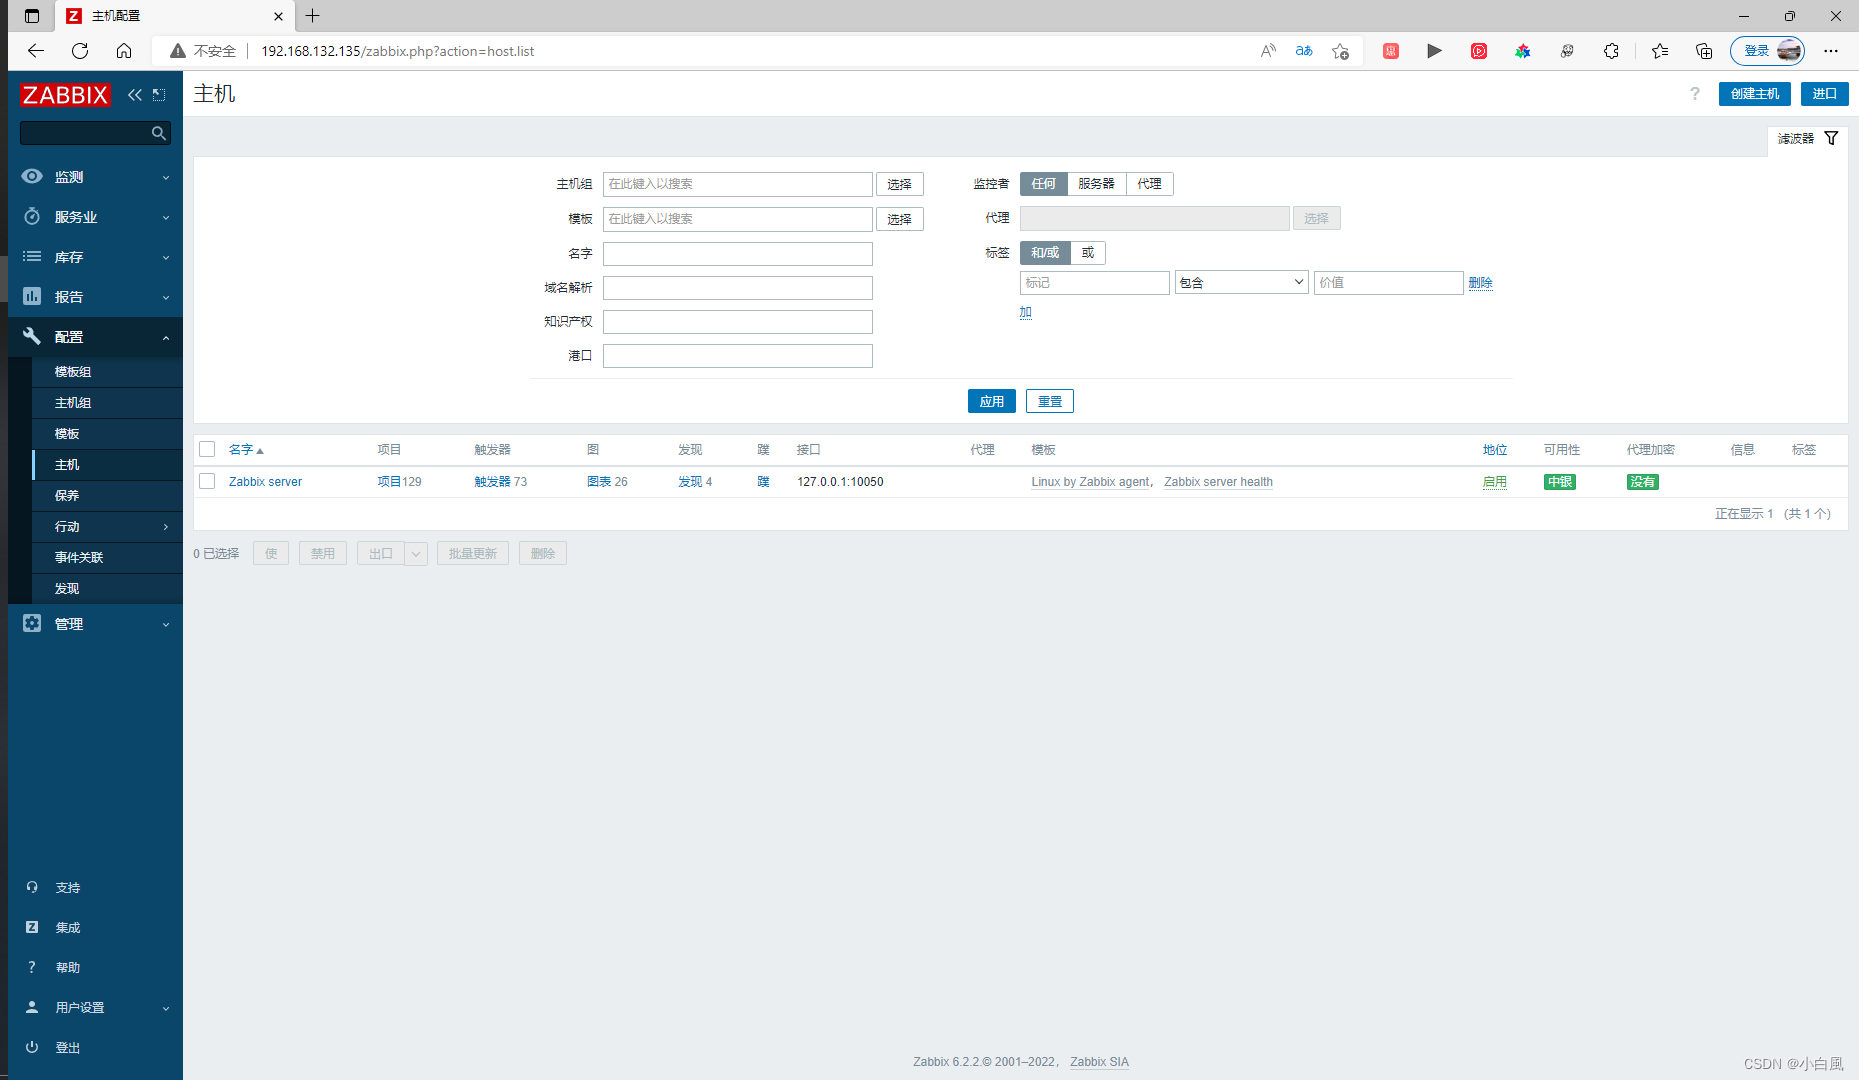
Task: Click the sidebar search magnifier icon
Action: coord(158,133)
